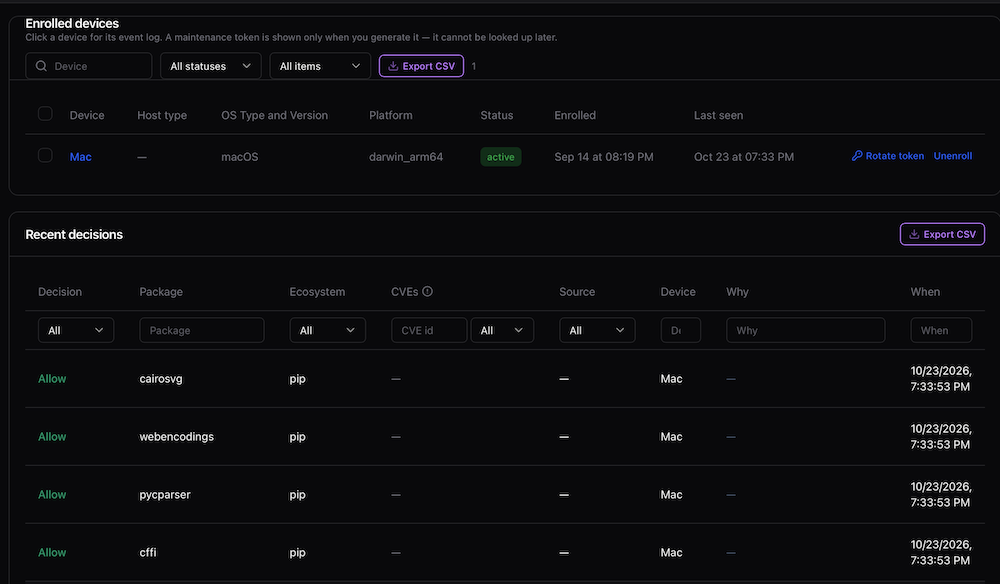The image size is (1000, 584).
Task: Open the Ecosystem filter dropdown
Action: pyautogui.click(x=327, y=330)
